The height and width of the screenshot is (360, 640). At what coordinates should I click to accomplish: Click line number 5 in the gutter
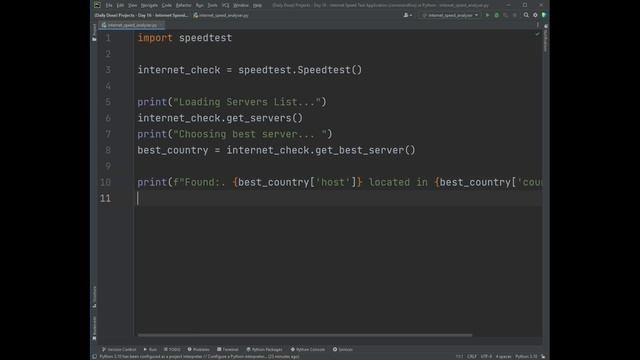pyautogui.click(x=108, y=102)
